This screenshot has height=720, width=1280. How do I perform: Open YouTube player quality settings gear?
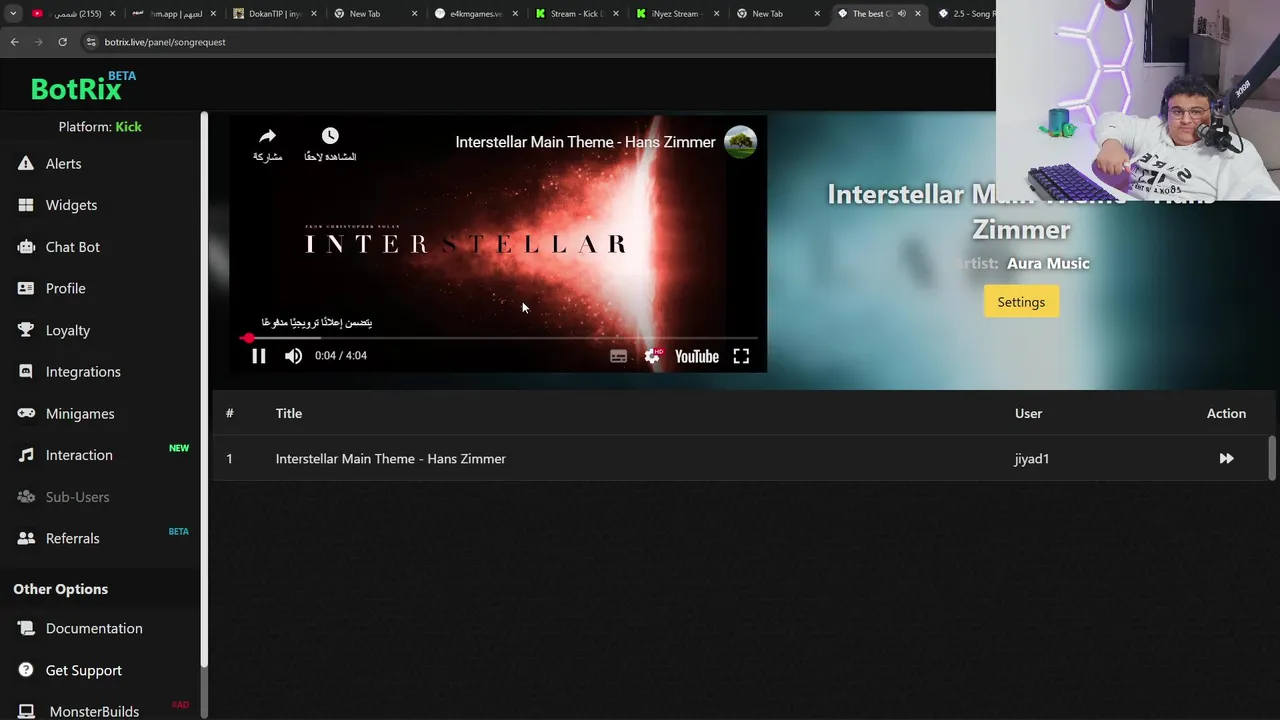pos(653,356)
